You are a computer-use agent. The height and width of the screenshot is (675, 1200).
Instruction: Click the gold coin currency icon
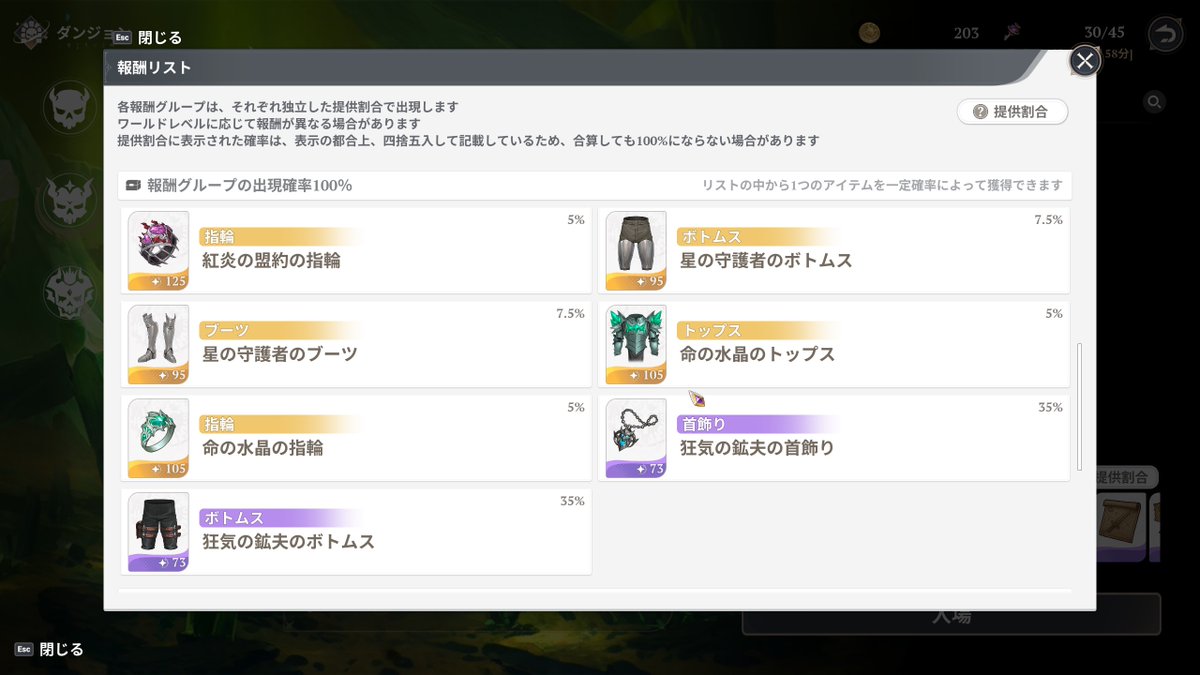click(869, 31)
